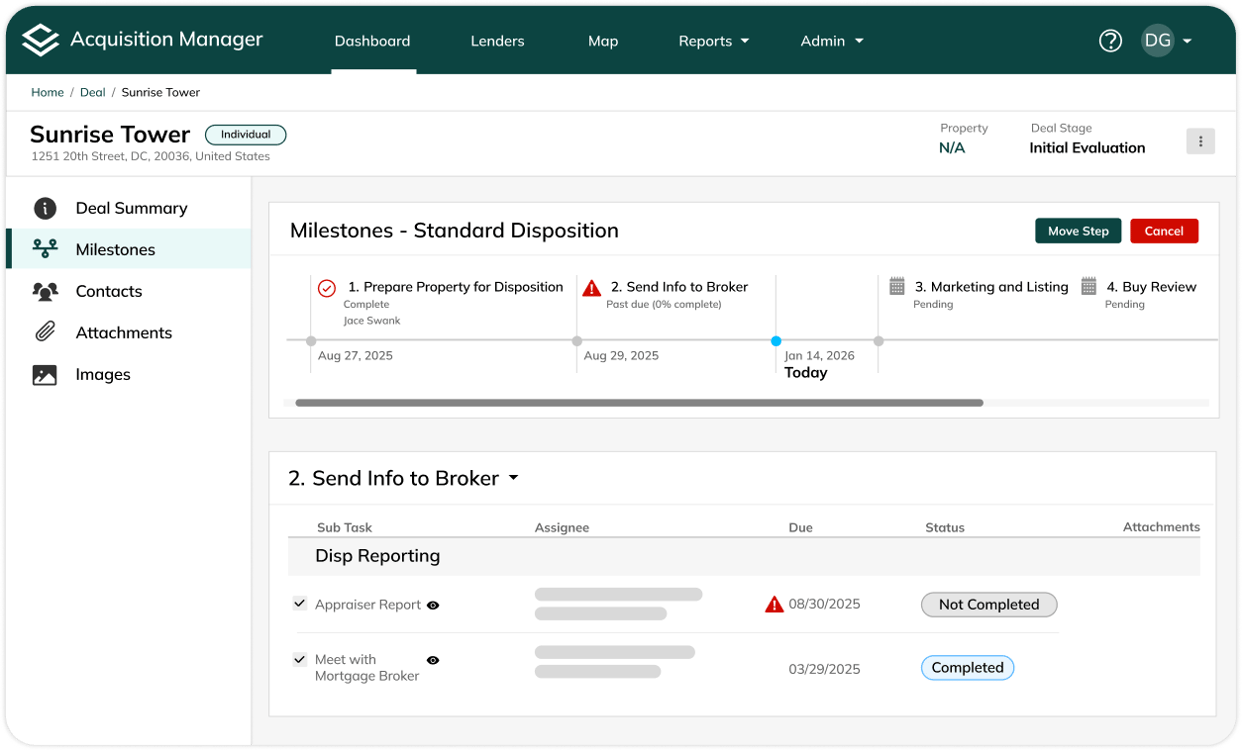Screen dimensions: 1242x751
Task: Click the DG user avatar
Action: coord(1158,41)
